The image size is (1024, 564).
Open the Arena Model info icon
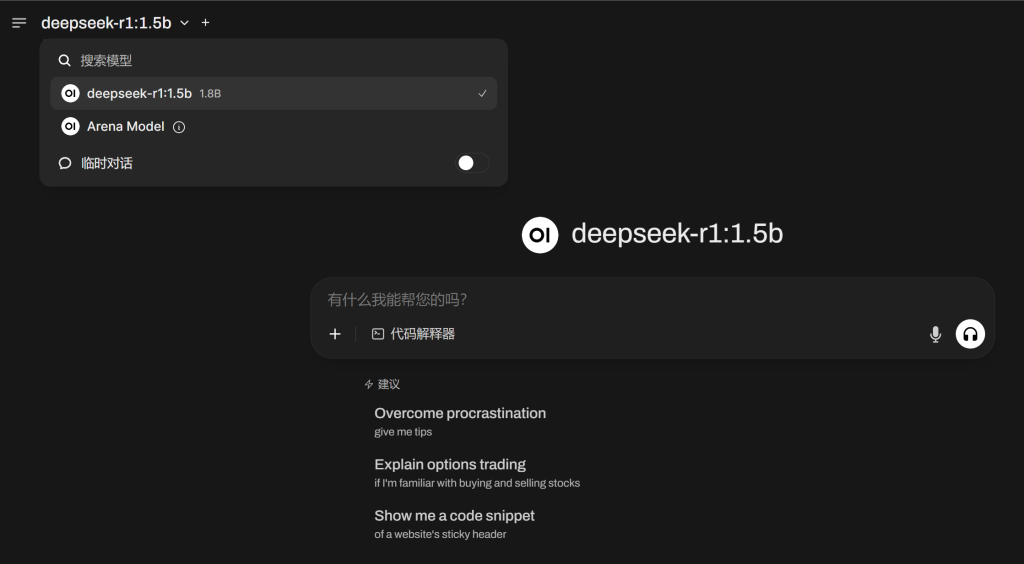click(179, 127)
